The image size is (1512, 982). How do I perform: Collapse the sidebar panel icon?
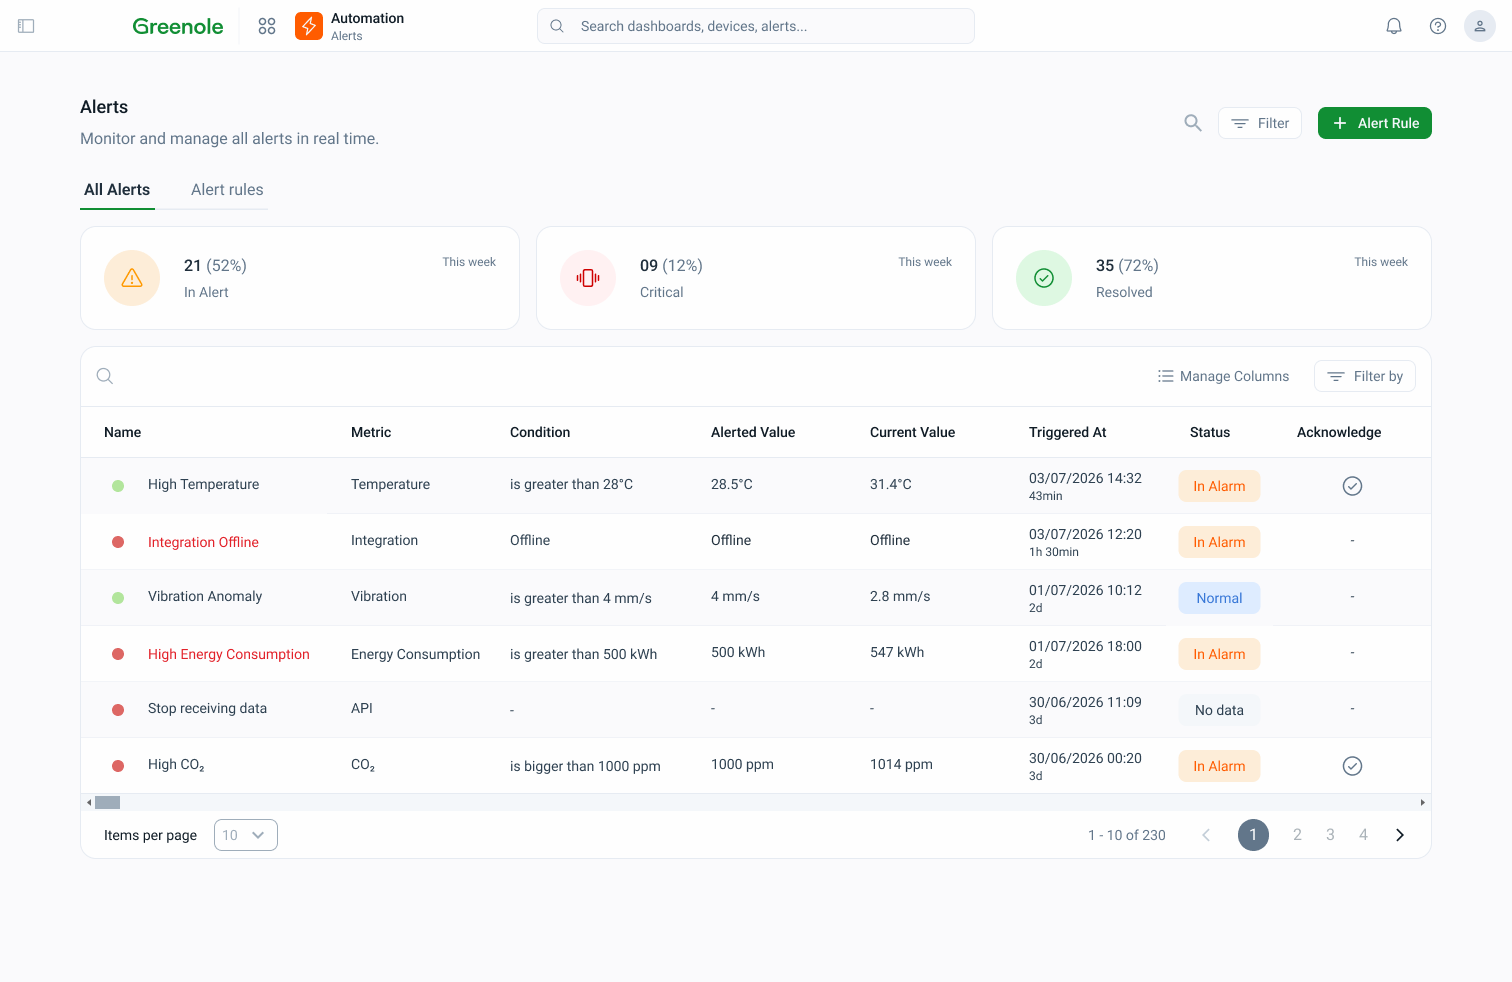click(27, 26)
